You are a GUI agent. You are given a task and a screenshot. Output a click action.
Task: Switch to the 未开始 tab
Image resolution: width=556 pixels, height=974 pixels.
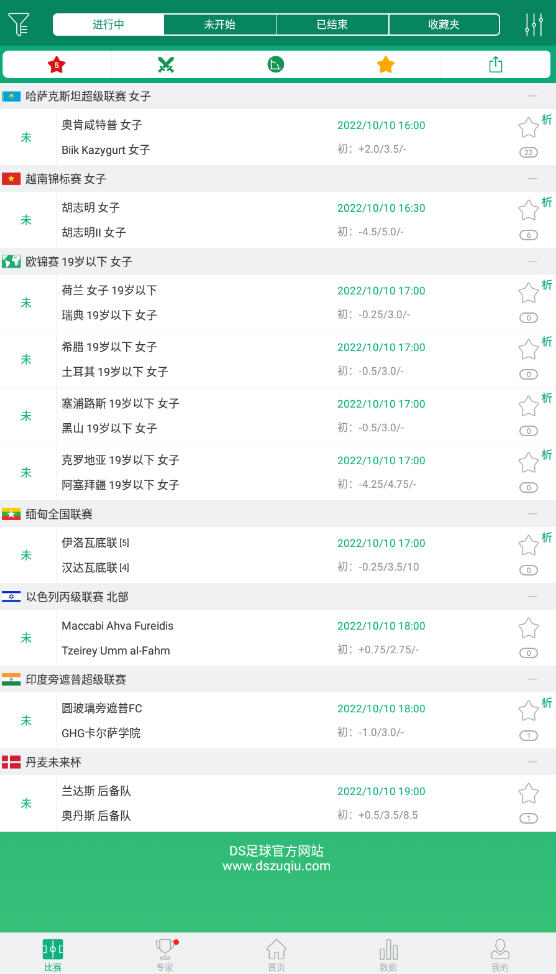pos(220,25)
